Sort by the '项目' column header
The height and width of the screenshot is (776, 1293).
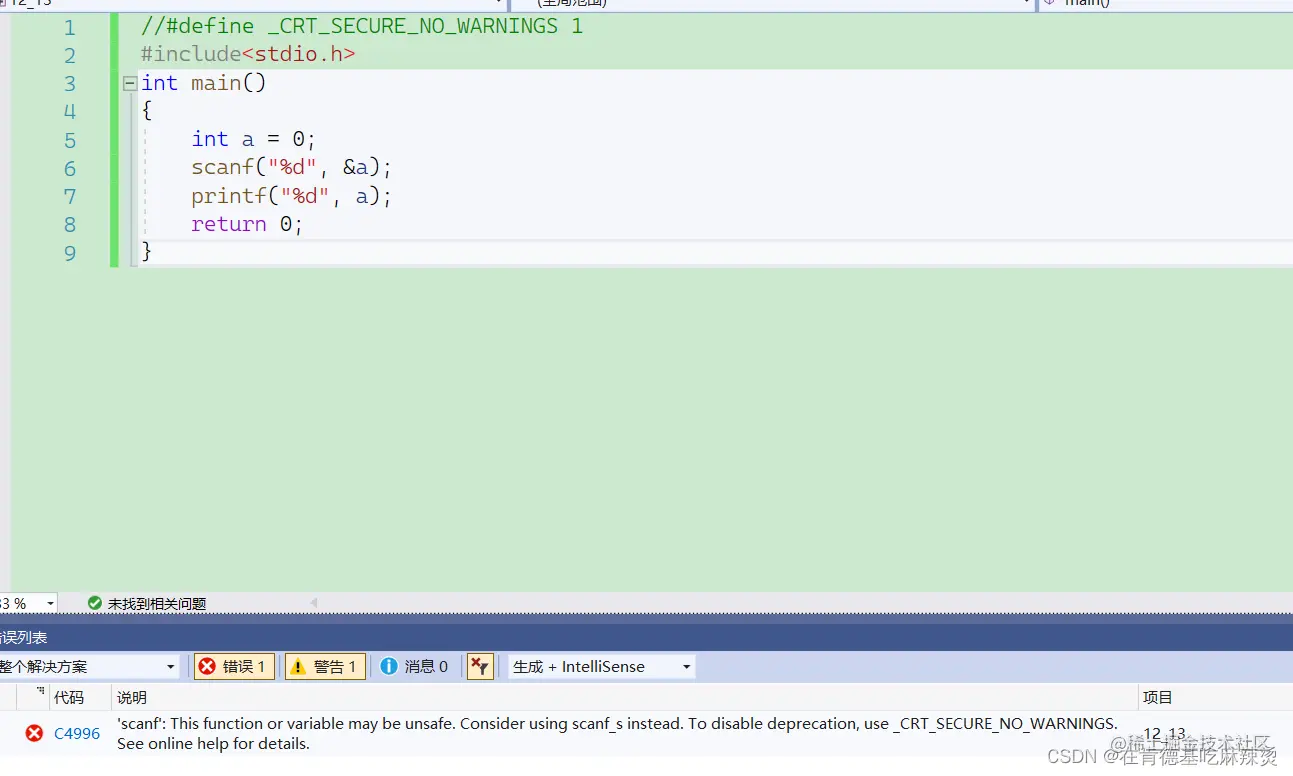(x=1158, y=697)
